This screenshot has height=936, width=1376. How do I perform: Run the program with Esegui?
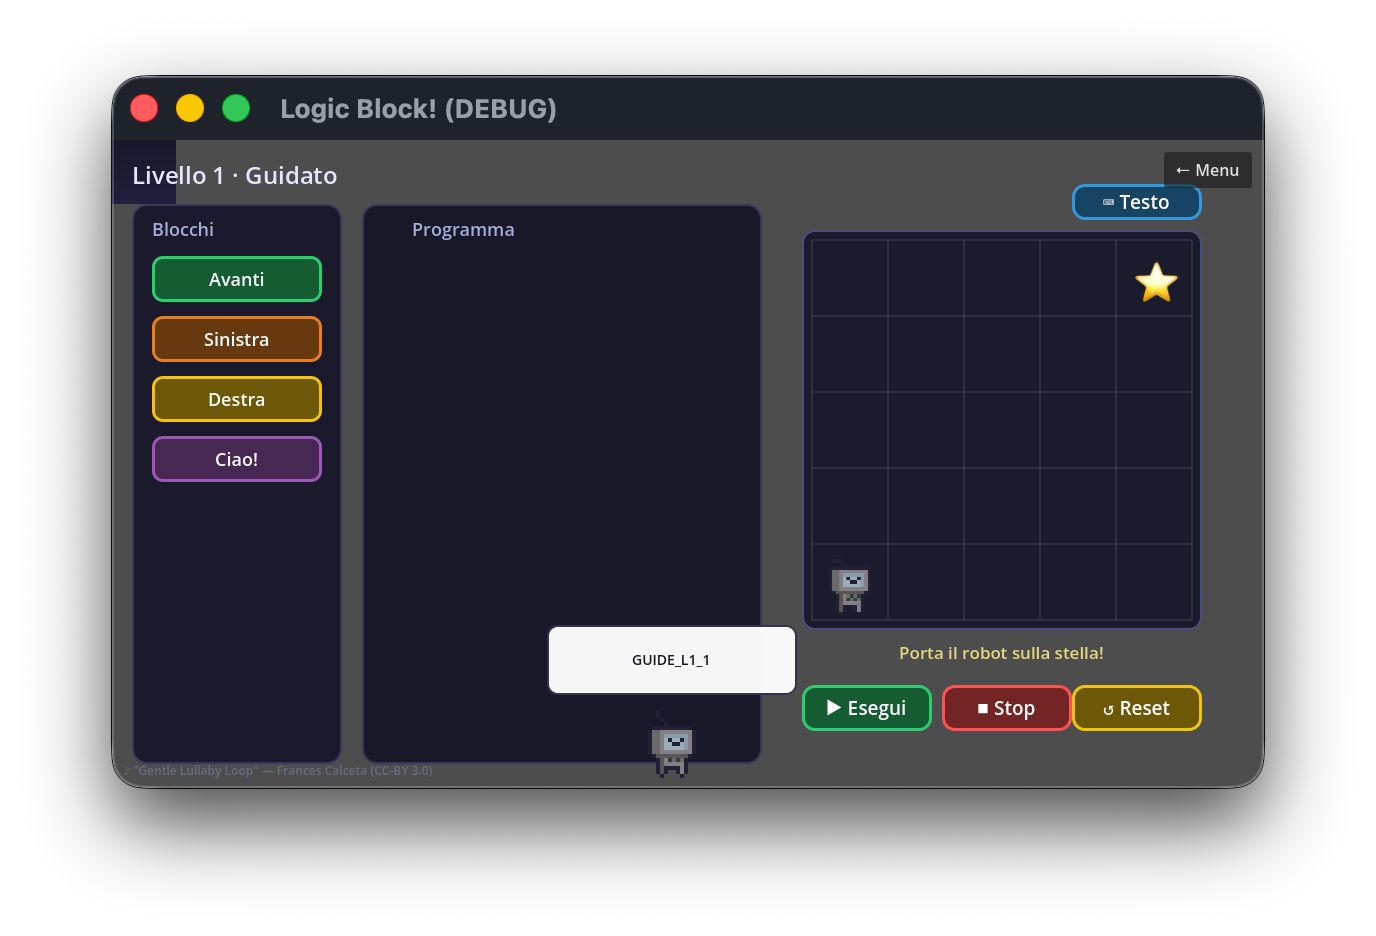867,708
